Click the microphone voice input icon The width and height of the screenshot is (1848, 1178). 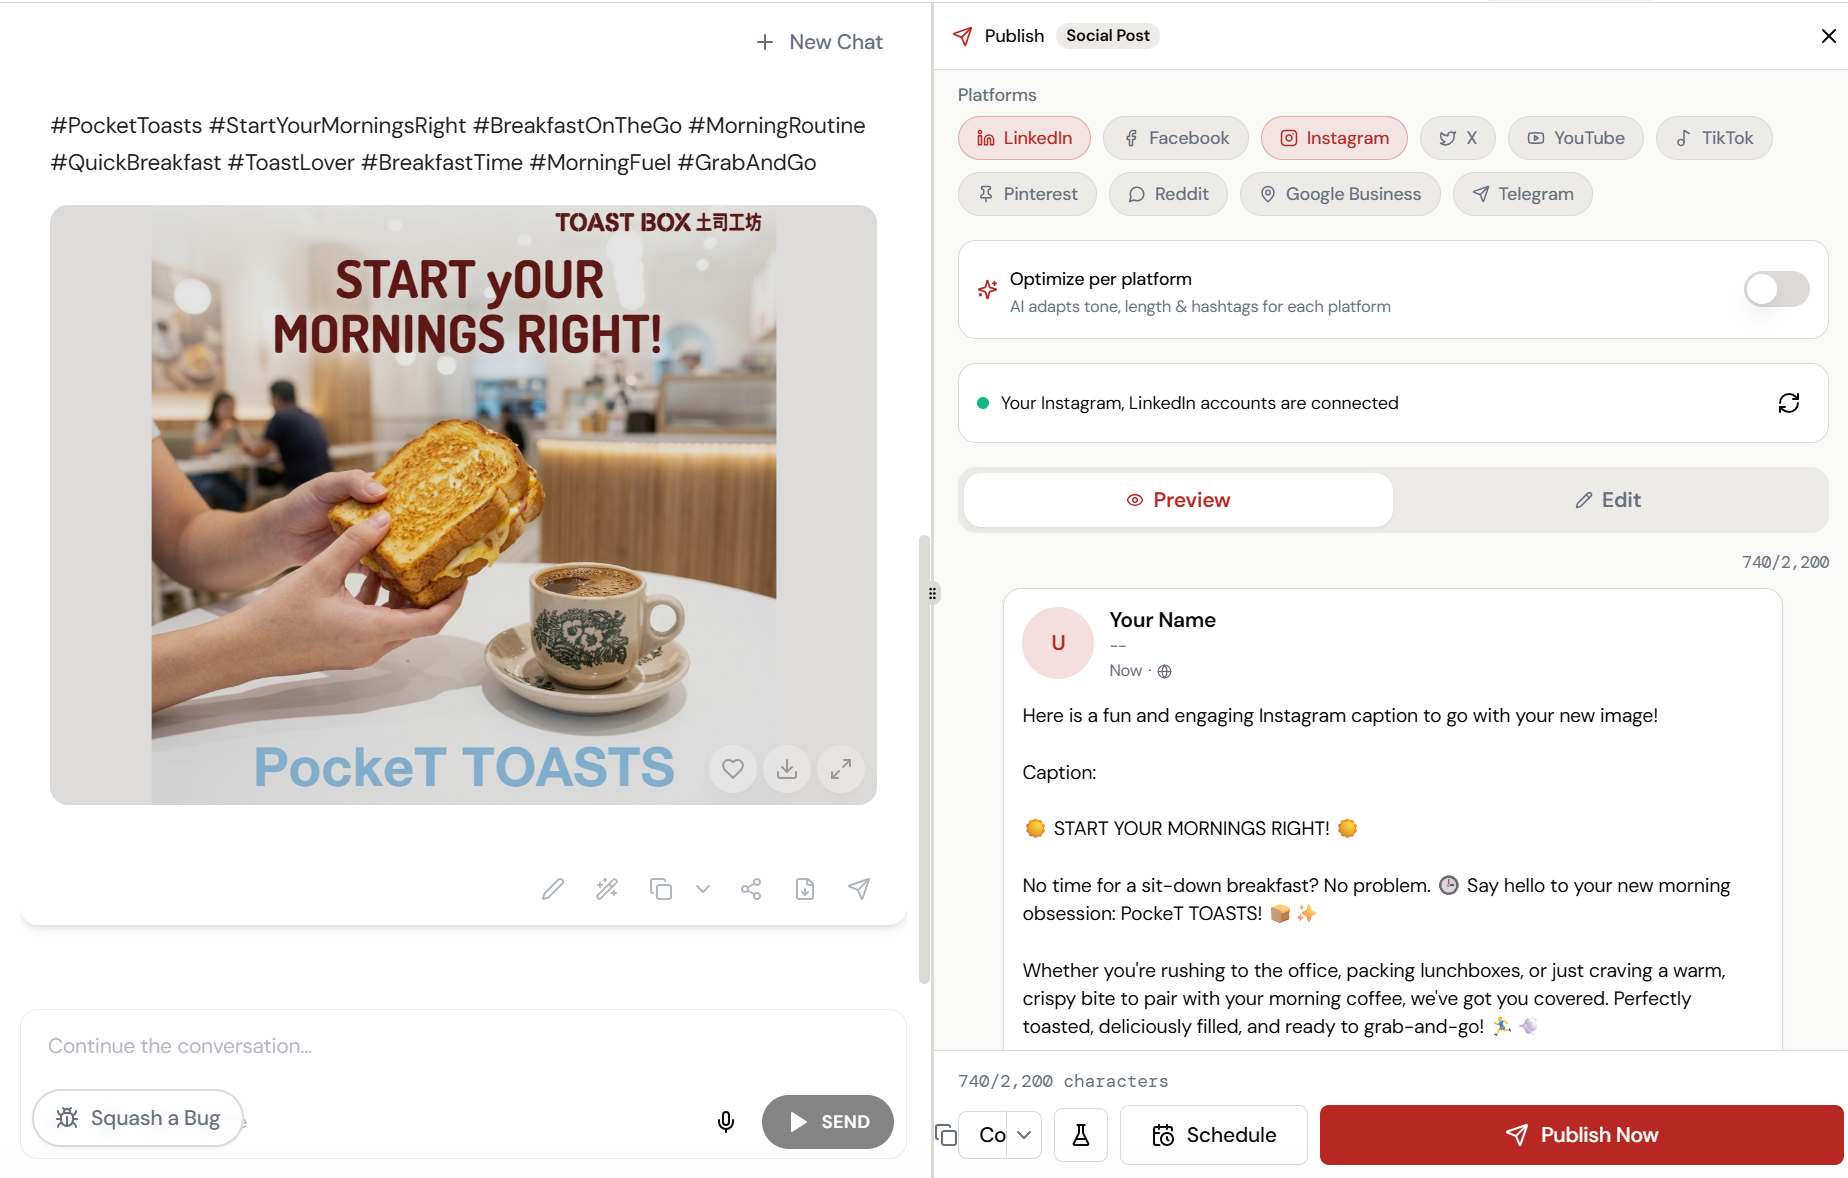[x=726, y=1122]
